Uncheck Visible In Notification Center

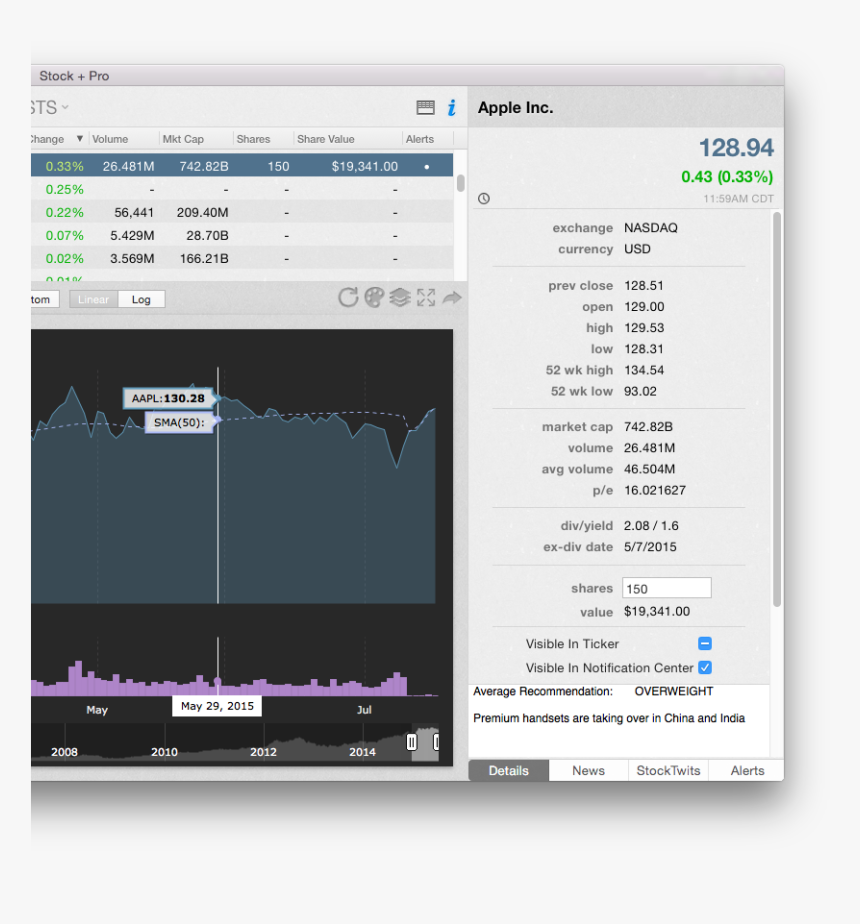coord(705,668)
